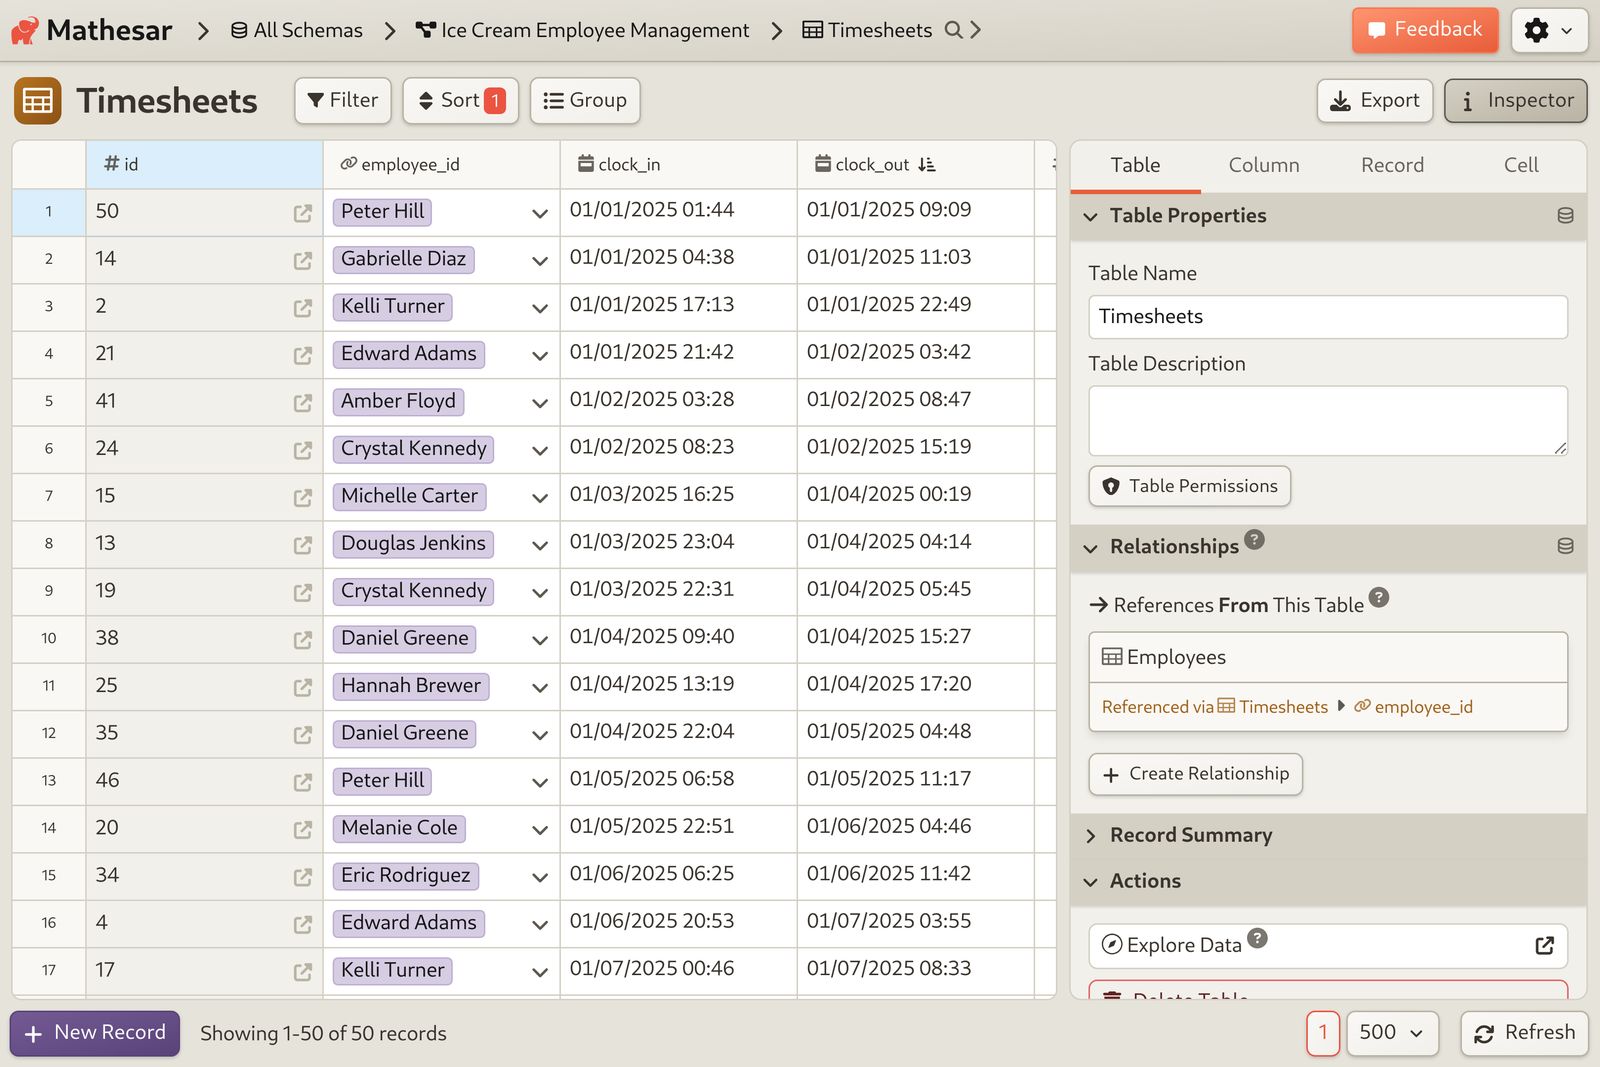Click the table search magnifier icon
This screenshot has height=1067, width=1600.
point(954,30)
